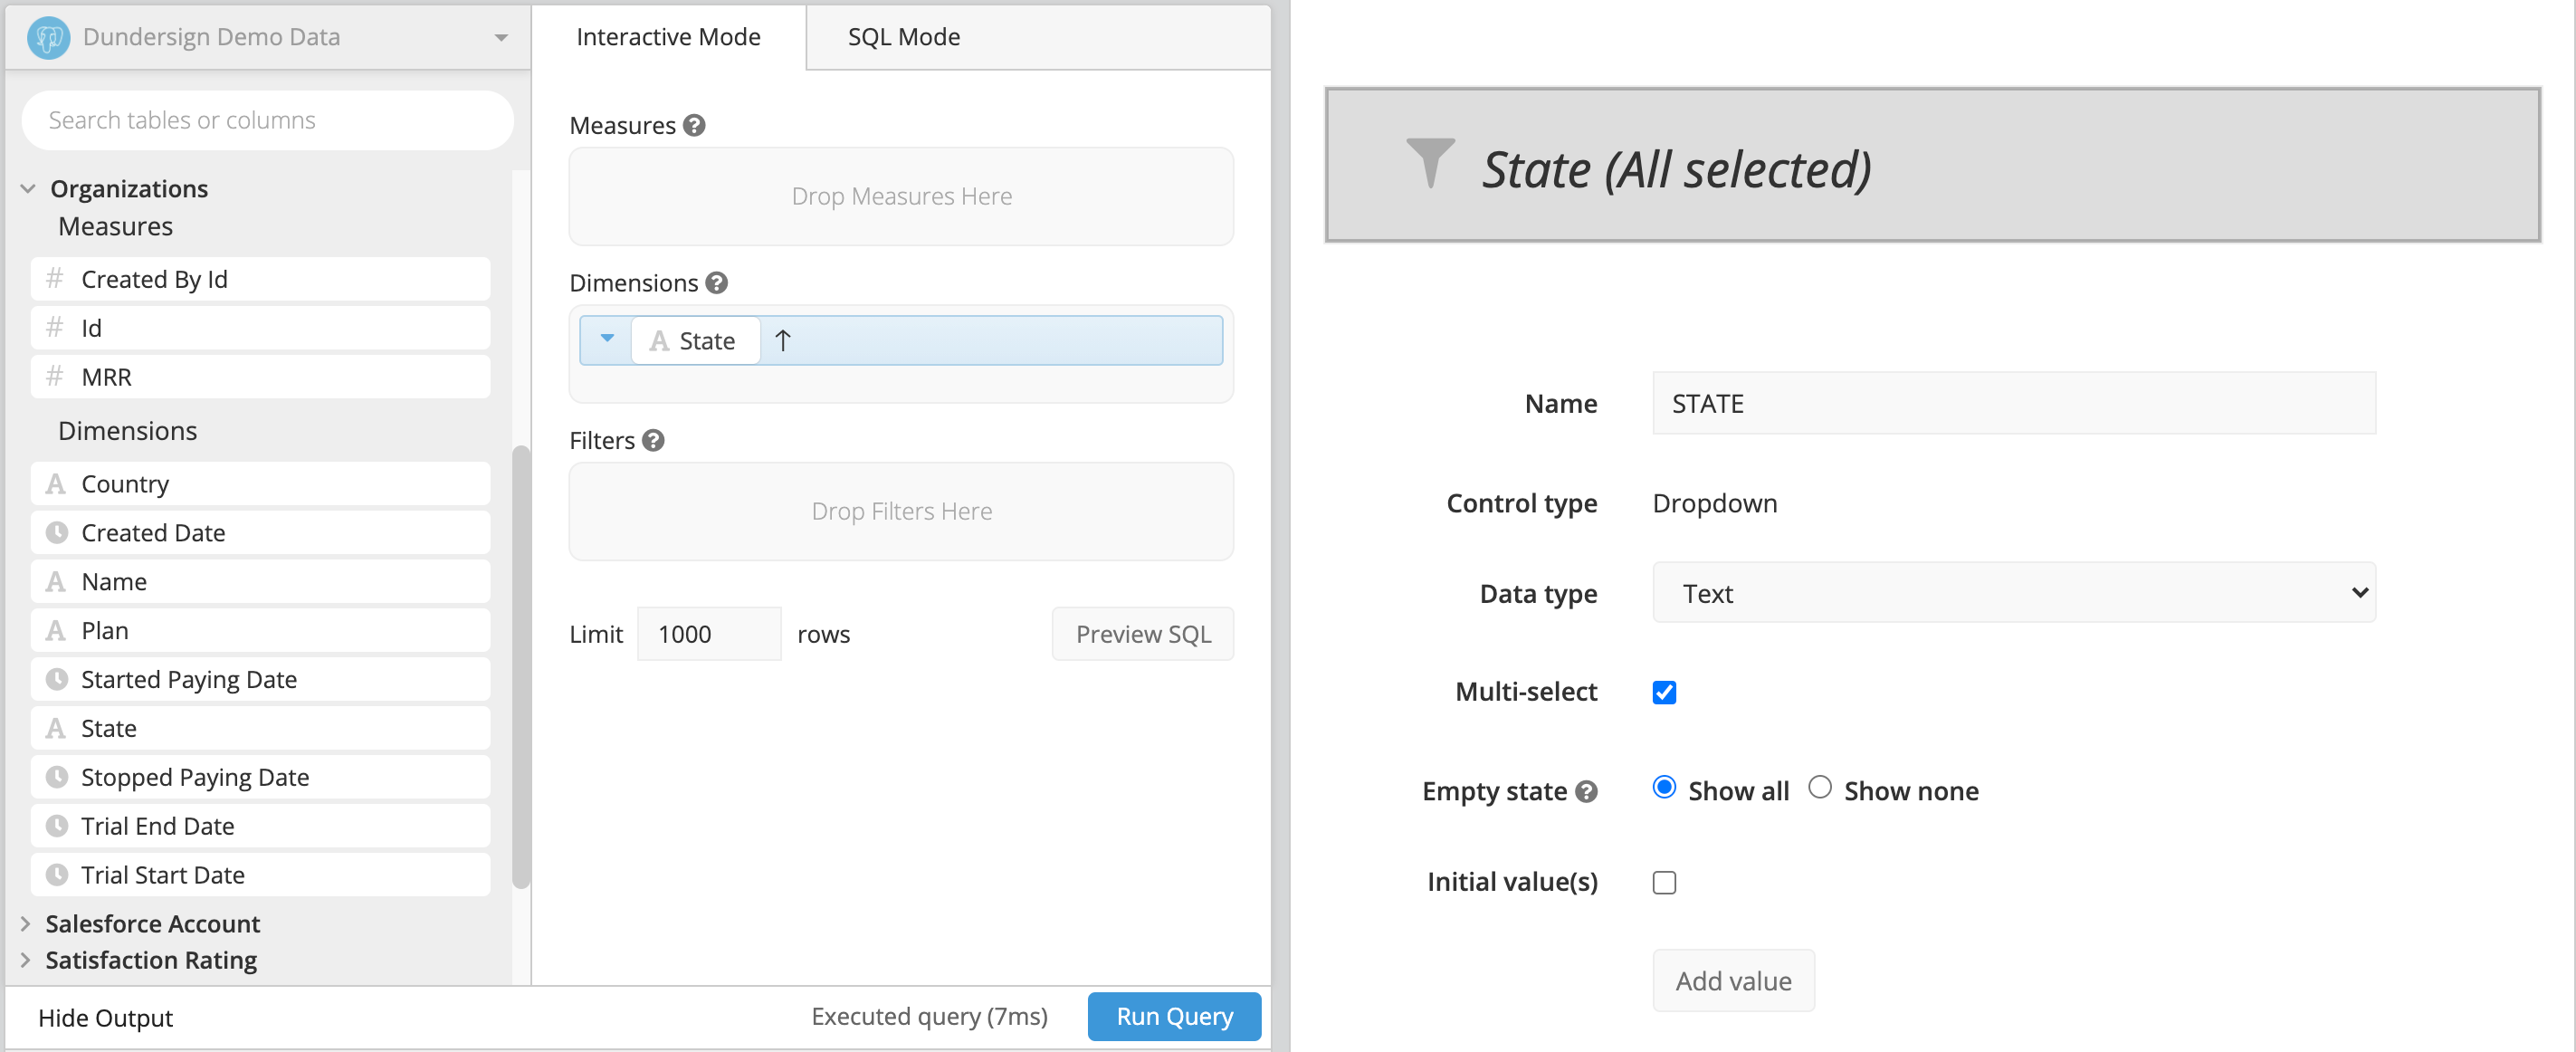Select the Show all radio option
The width and height of the screenshot is (2576, 1052).
point(1664,788)
